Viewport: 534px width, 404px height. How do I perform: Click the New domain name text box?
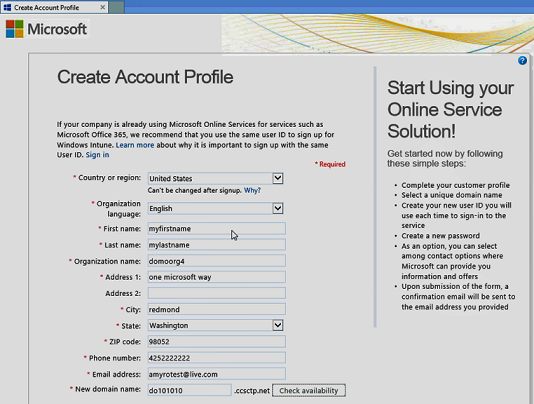(190, 390)
